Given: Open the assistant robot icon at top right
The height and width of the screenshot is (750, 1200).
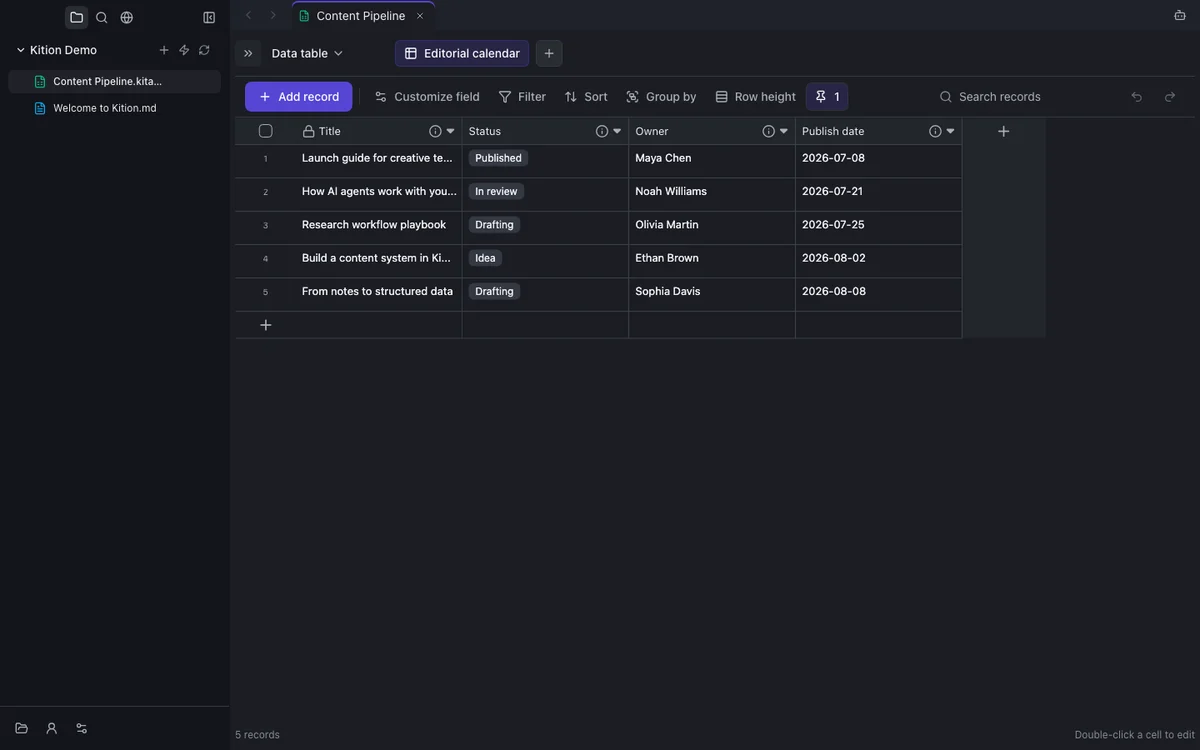Looking at the screenshot, I should click(x=1180, y=15).
